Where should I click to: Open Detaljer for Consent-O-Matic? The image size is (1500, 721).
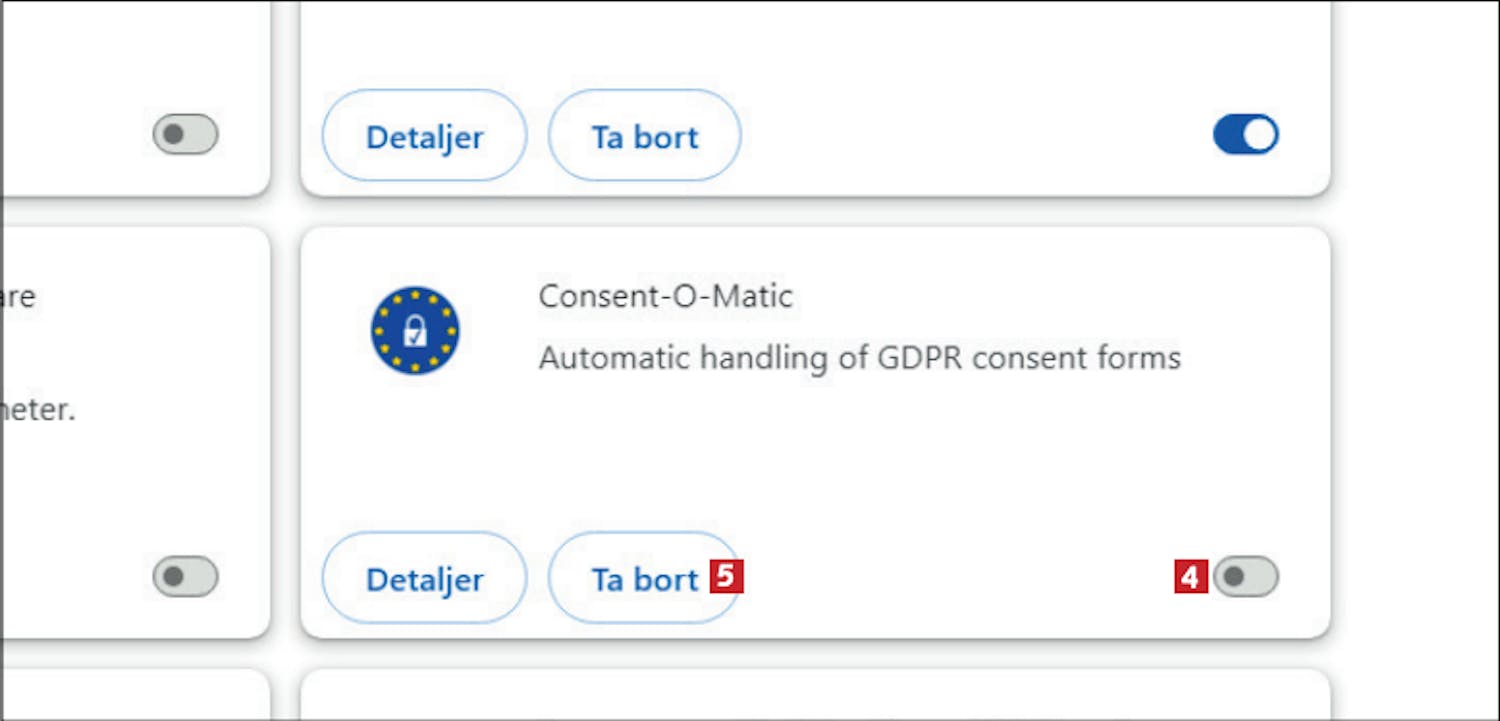click(x=424, y=579)
